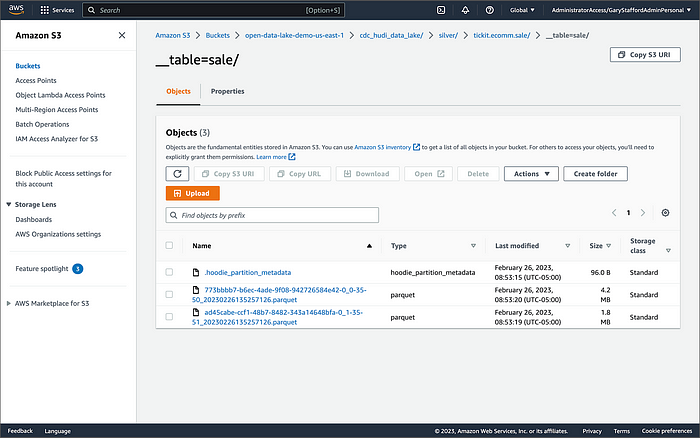Open Privacy link in the footer
This screenshot has width=700, height=438.
pyautogui.click(x=592, y=431)
